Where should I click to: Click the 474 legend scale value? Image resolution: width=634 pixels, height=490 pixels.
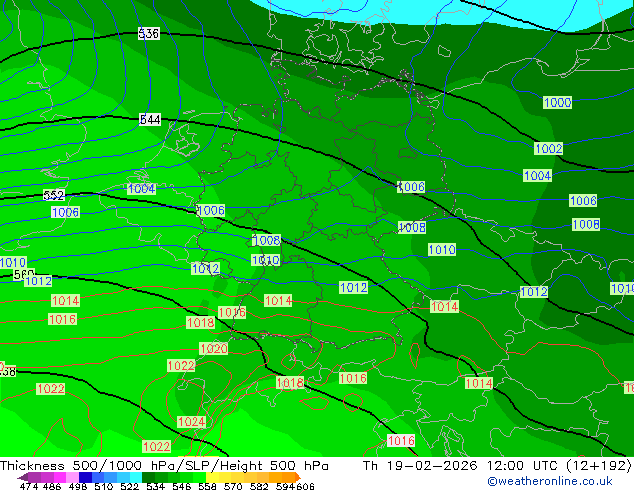[x=29, y=486]
